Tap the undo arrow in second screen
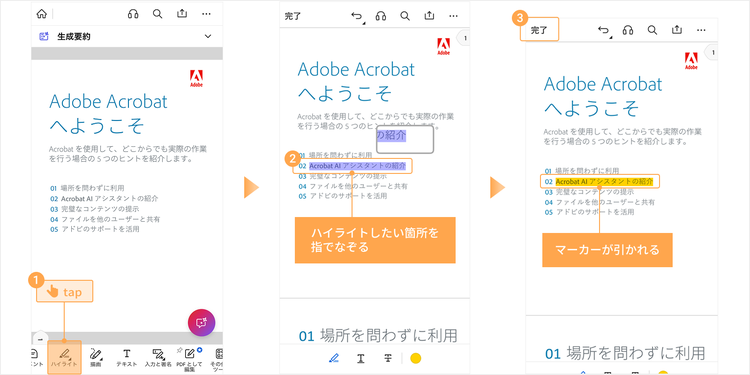This screenshot has width=750, height=375. pos(357,16)
